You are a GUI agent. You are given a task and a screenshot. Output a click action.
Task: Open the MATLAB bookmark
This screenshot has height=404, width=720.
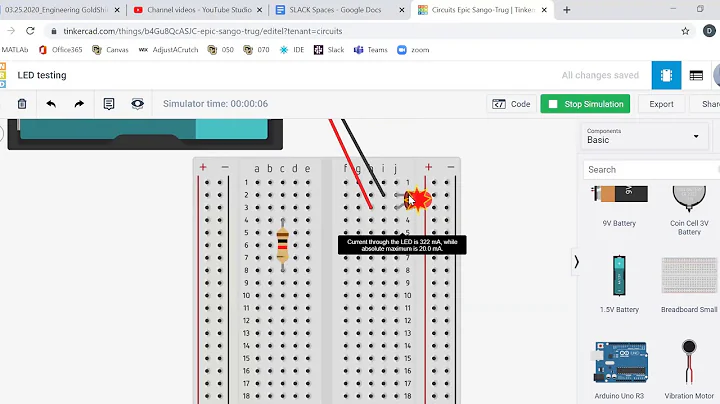coord(14,50)
